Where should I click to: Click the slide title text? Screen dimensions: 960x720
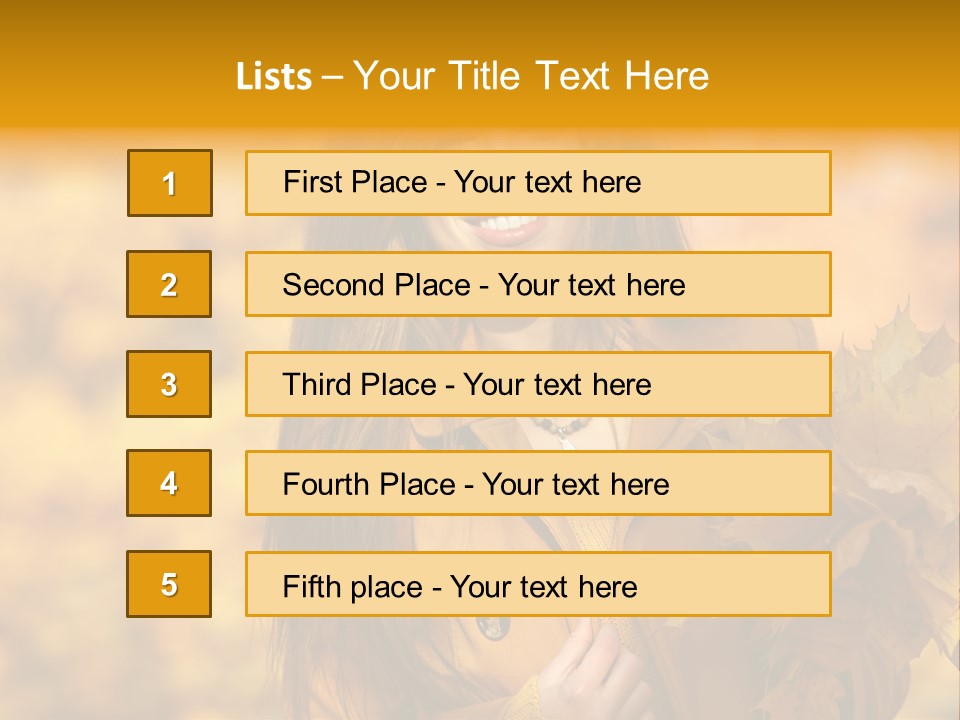(472, 76)
